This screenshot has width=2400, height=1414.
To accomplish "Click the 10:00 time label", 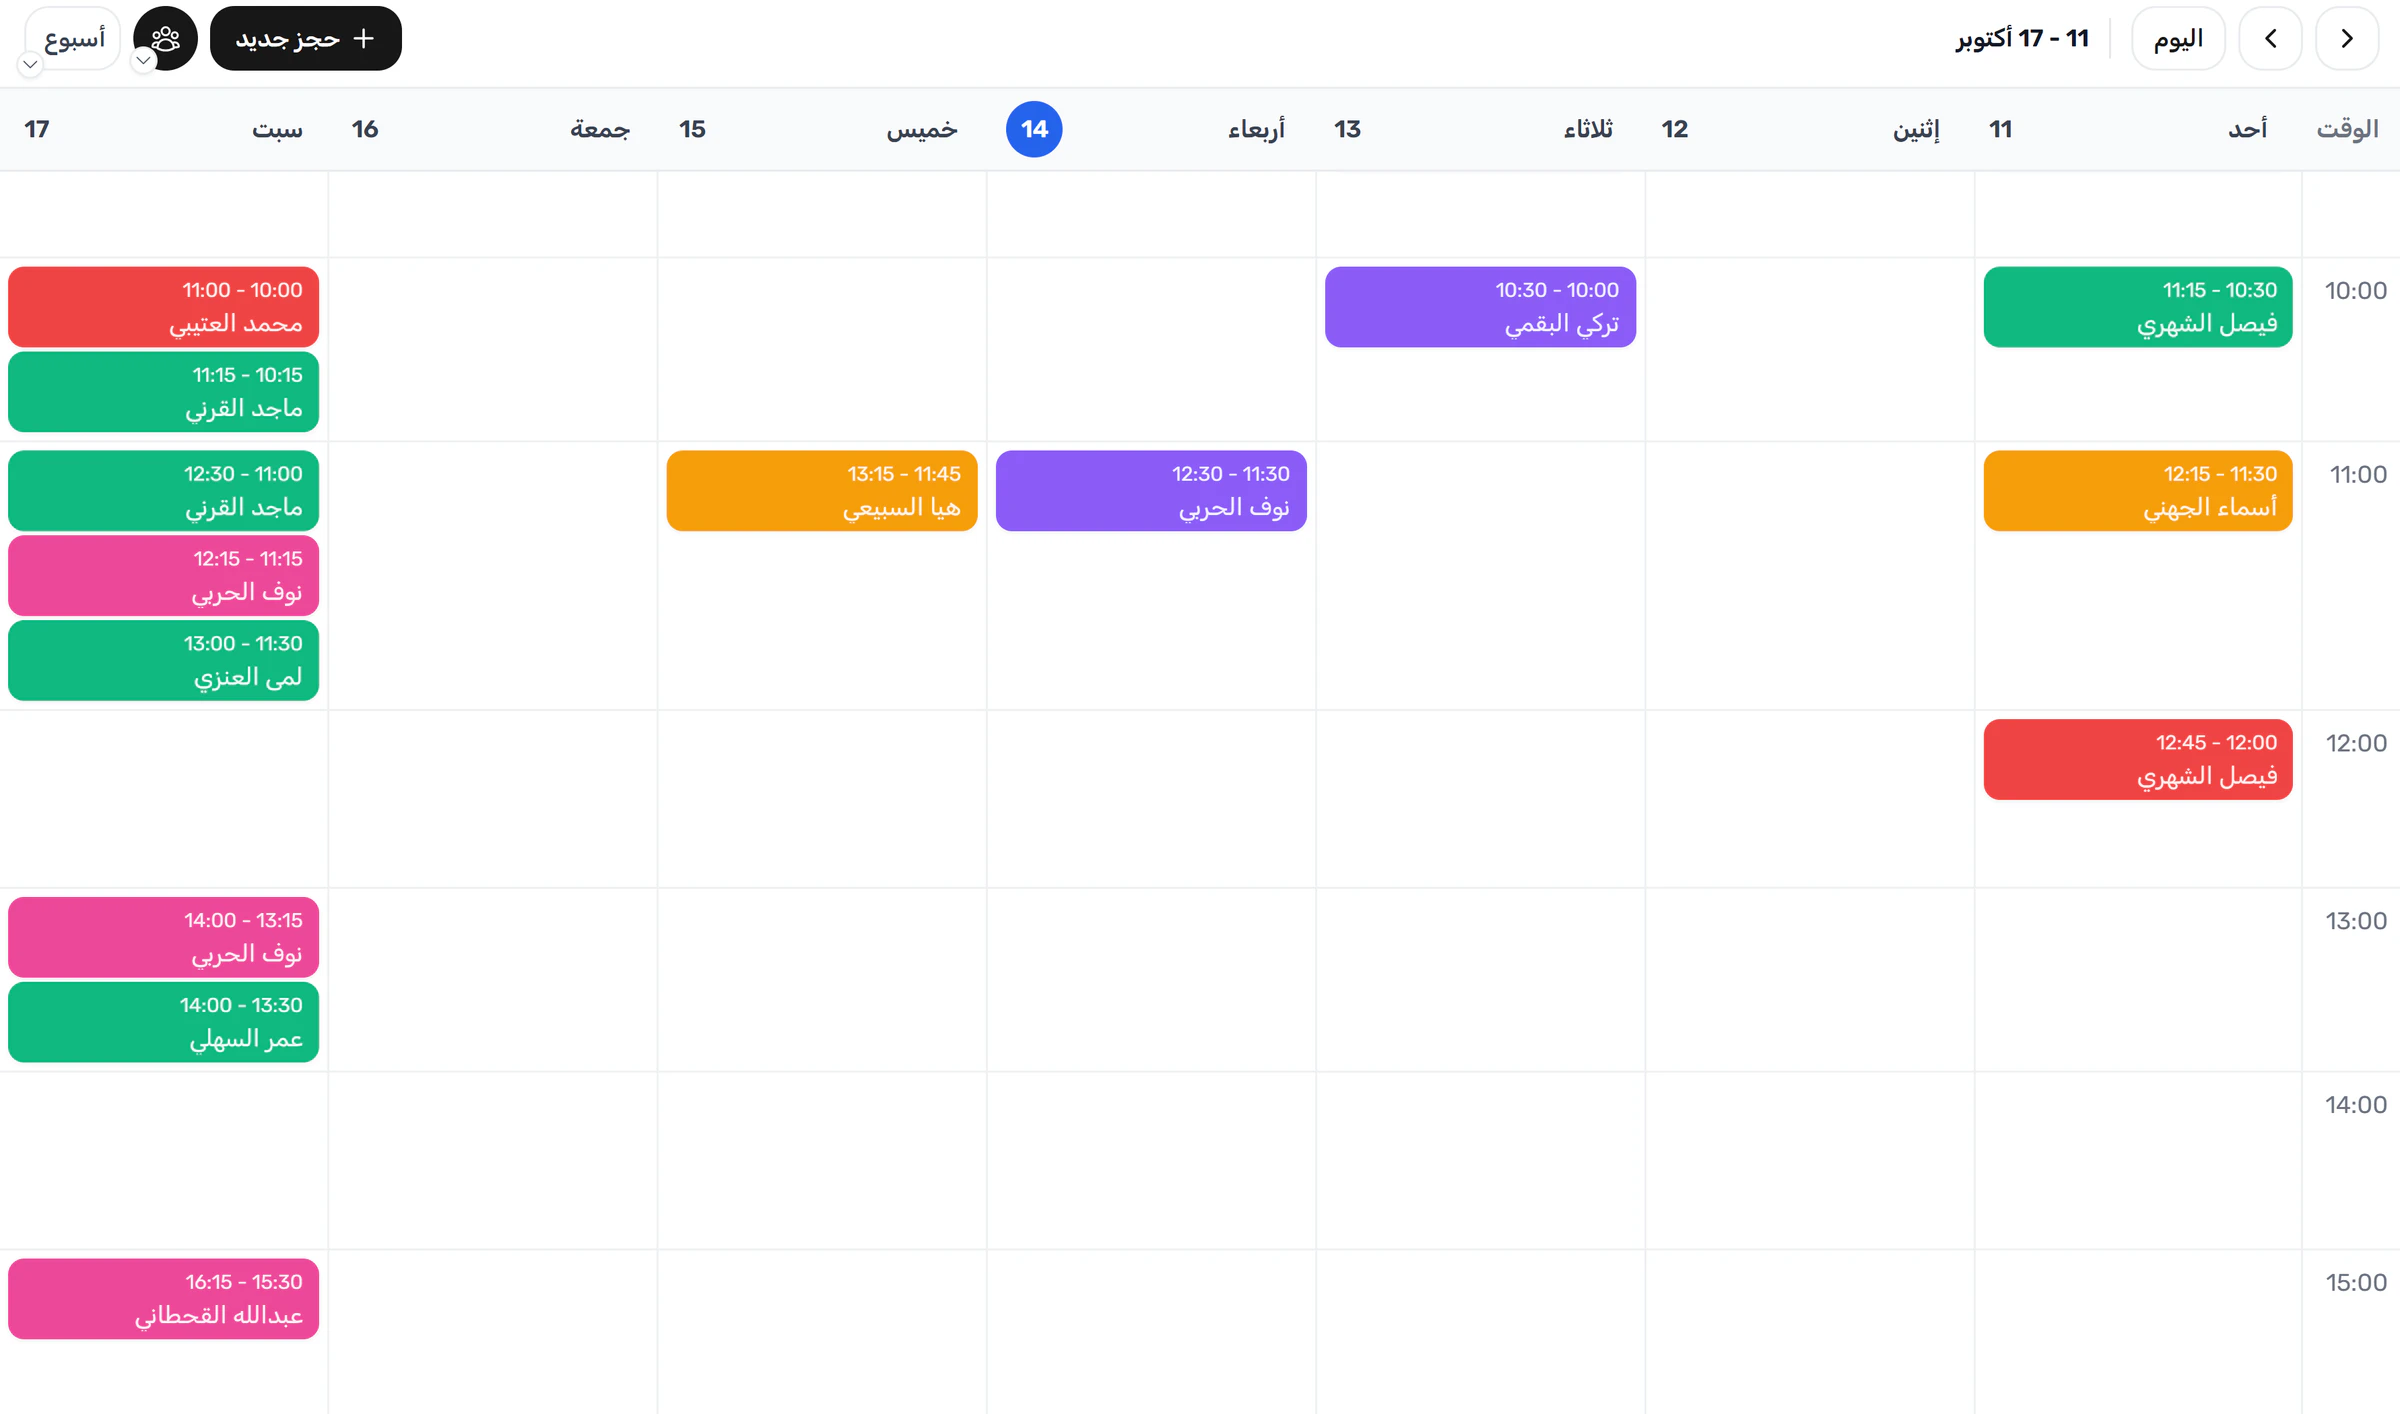I will pos(2355,291).
